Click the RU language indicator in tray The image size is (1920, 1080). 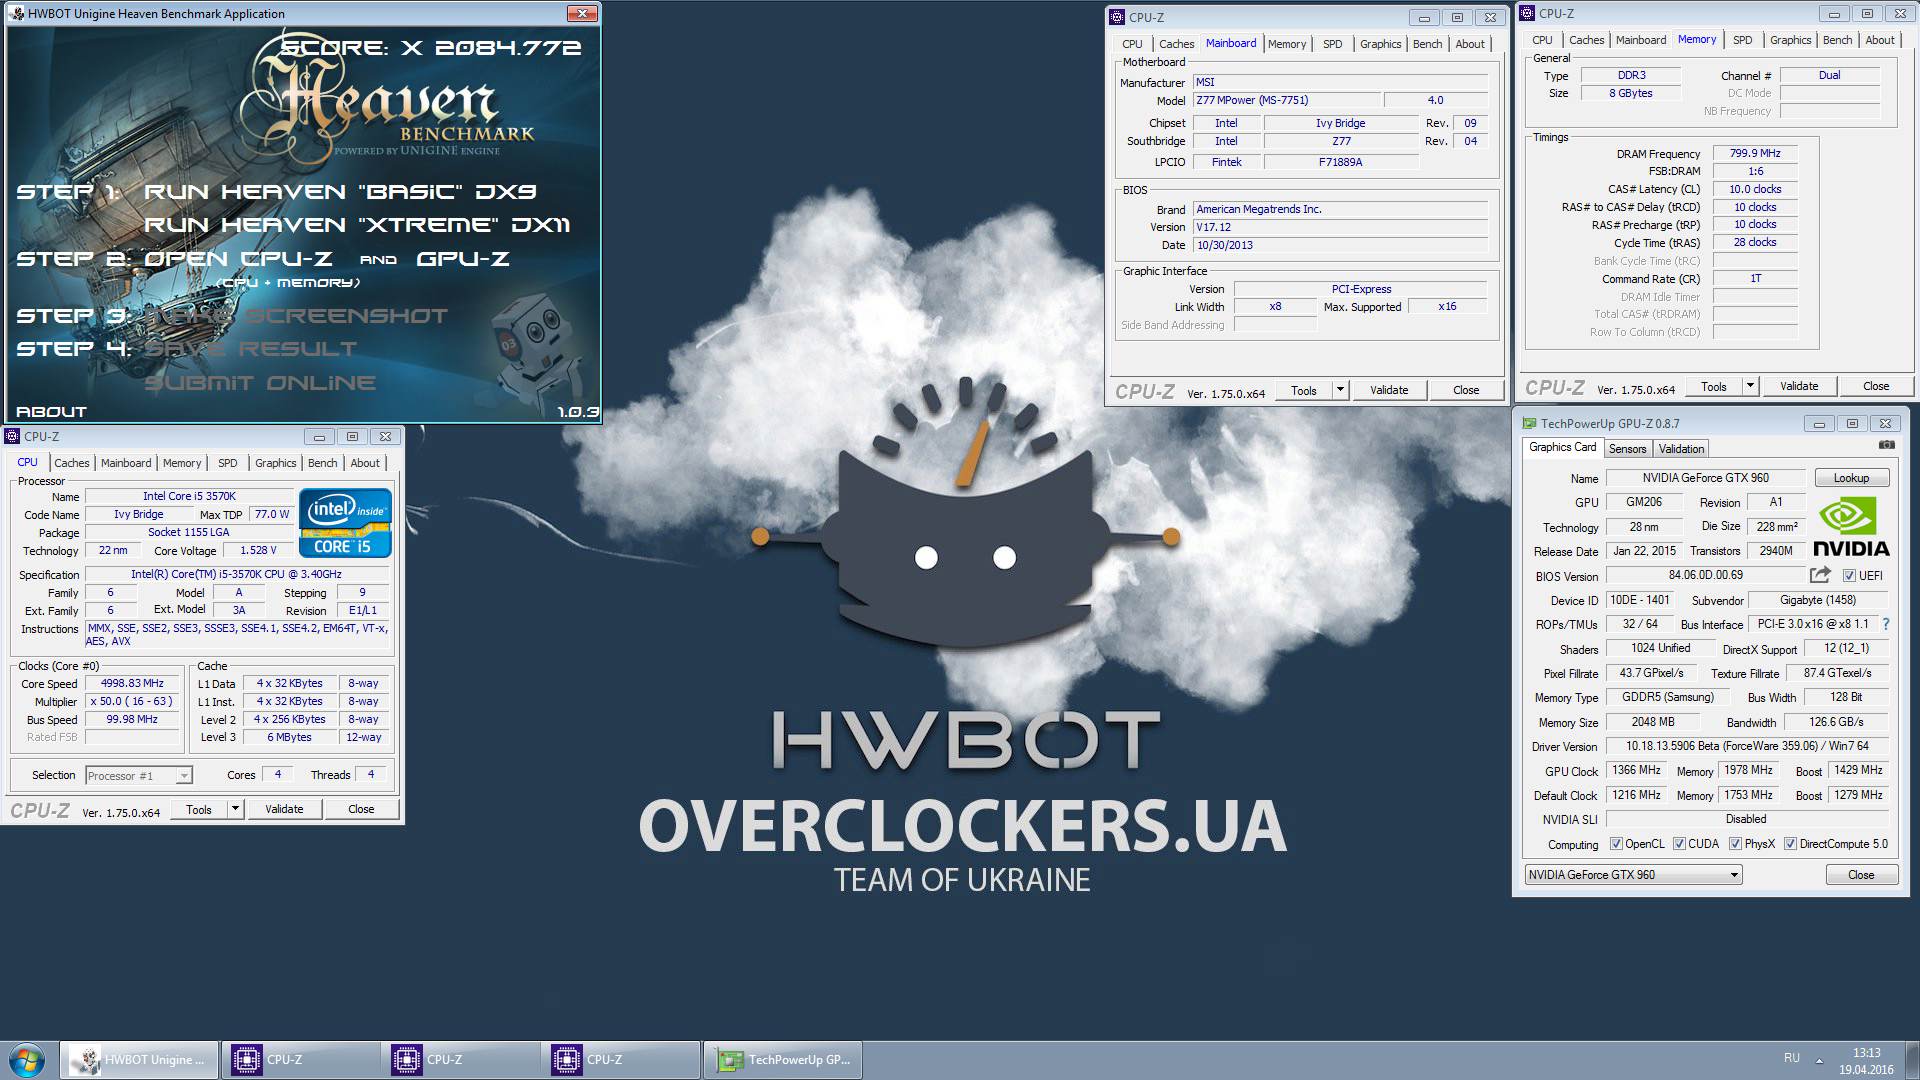tap(1791, 1058)
